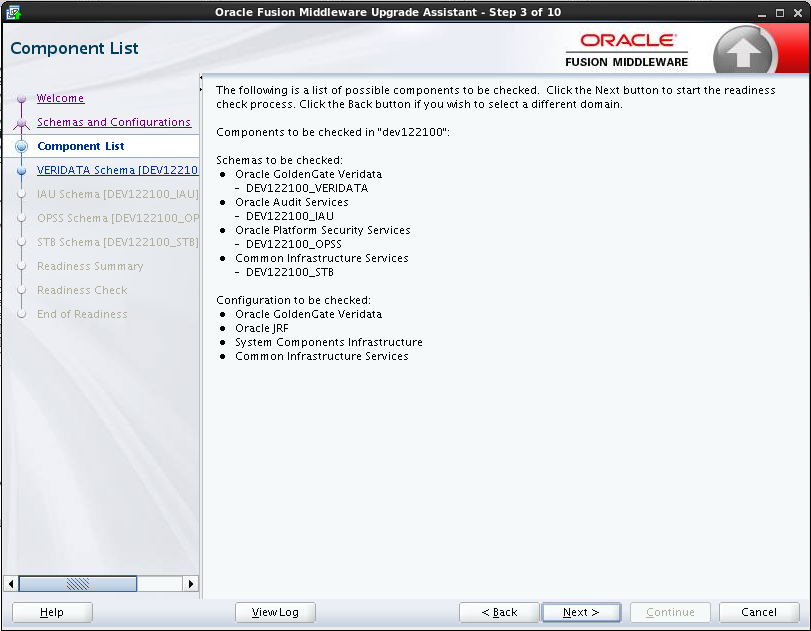Select OPSS Schema step in navigation
Viewport: 811px width, 631px height.
coord(117,218)
